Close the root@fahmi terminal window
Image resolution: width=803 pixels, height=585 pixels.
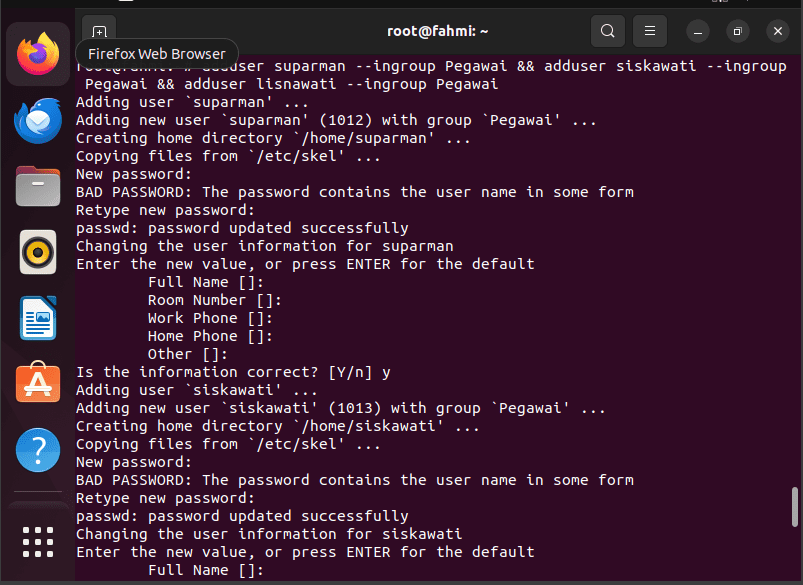(x=777, y=32)
